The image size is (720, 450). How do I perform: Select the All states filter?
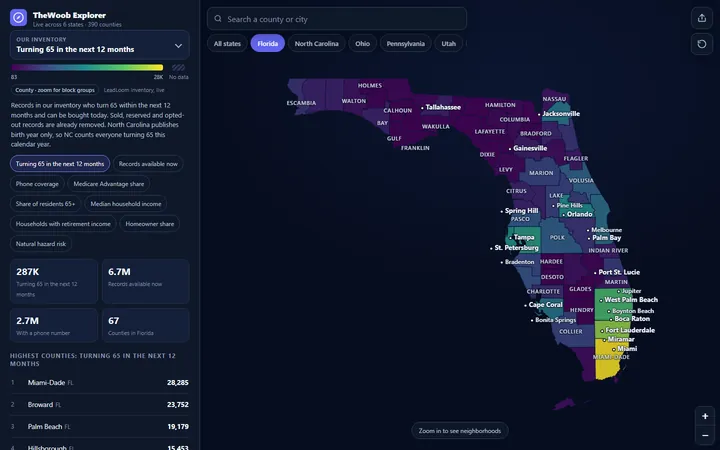tap(227, 44)
